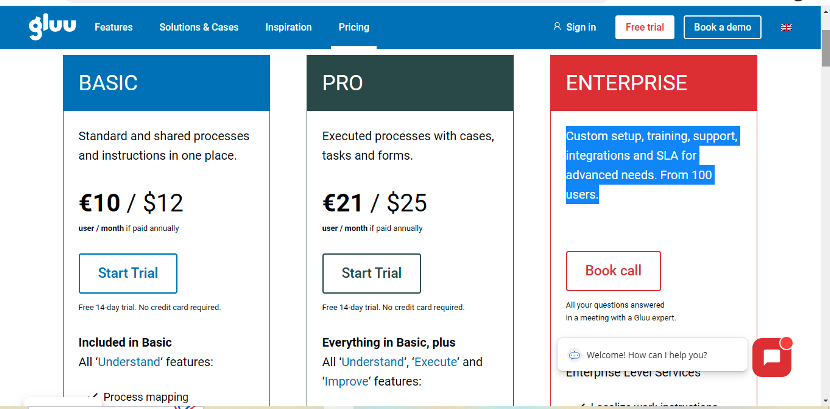Click the chatbot icon in welcome message
This screenshot has height=409, width=830.
pyautogui.click(x=574, y=355)
